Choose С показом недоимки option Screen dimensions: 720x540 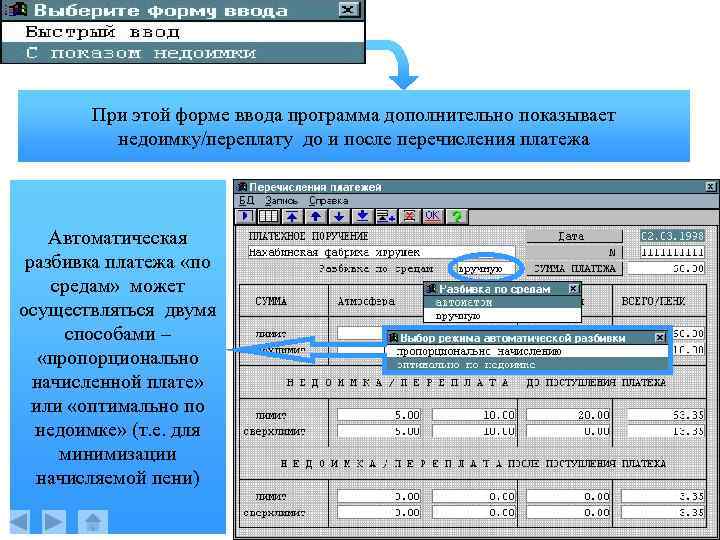pyautogui.click(x=183, y=53)
